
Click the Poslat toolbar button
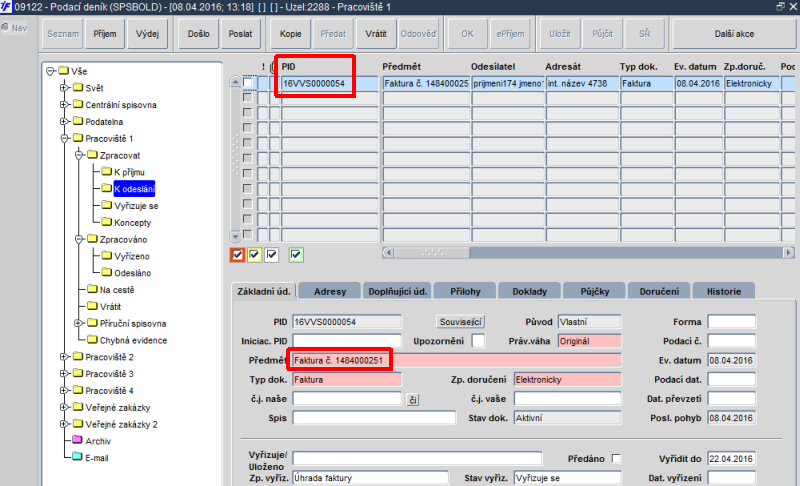240,34
